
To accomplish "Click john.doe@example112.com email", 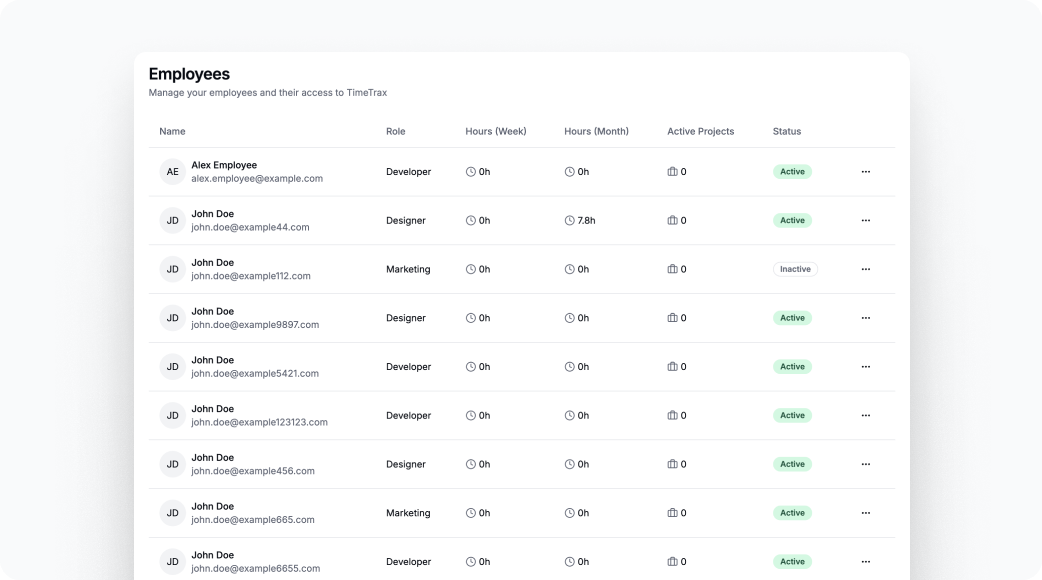I will click(251, 276).
